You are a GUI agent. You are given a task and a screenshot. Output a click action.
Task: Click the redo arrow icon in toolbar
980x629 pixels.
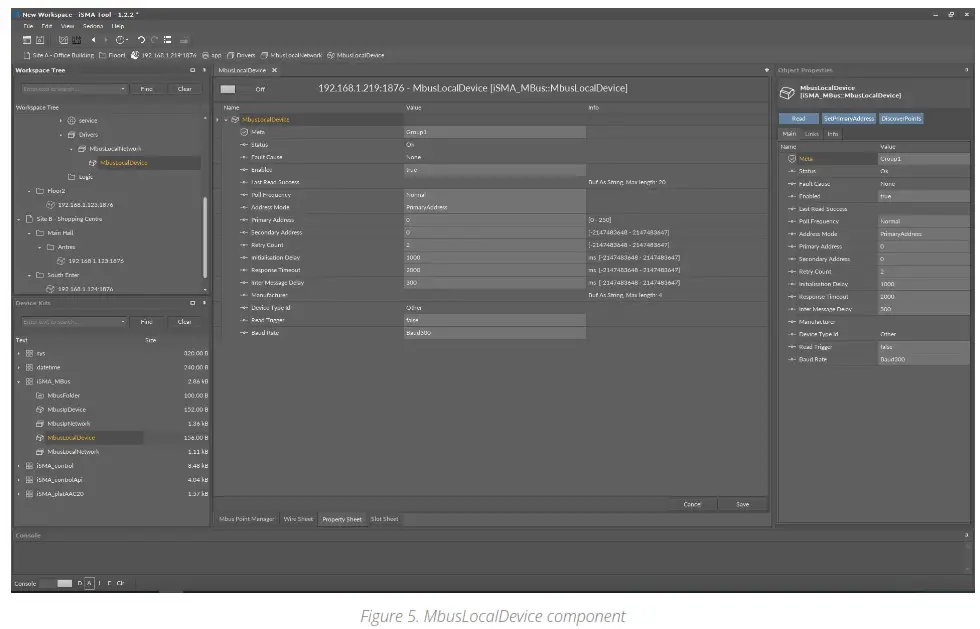(154, 40)
